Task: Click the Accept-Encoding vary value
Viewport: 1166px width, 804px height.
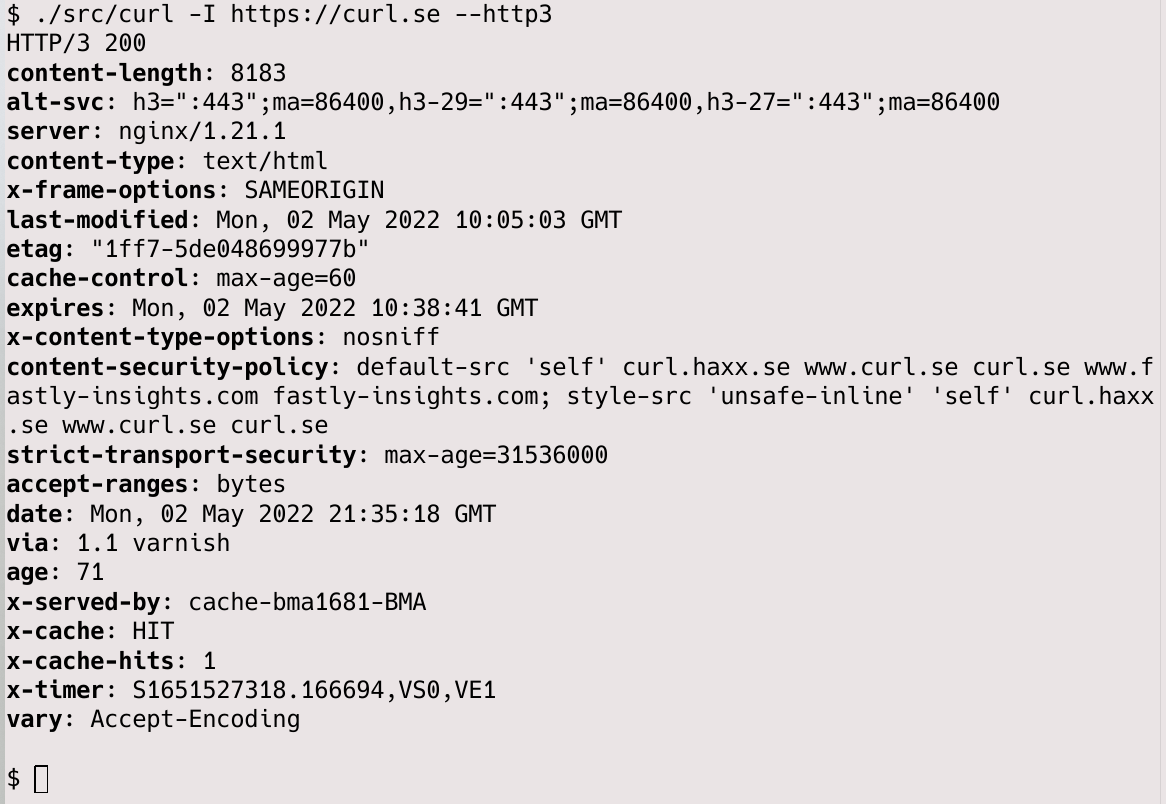Action: point(196,719)
